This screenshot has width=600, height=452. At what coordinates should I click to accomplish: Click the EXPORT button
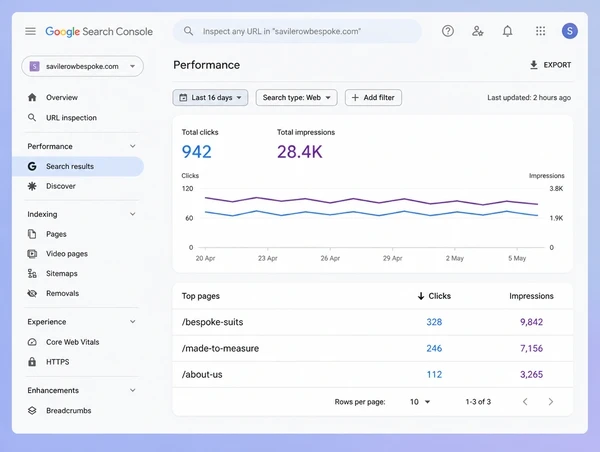click(x=550, y=65)
